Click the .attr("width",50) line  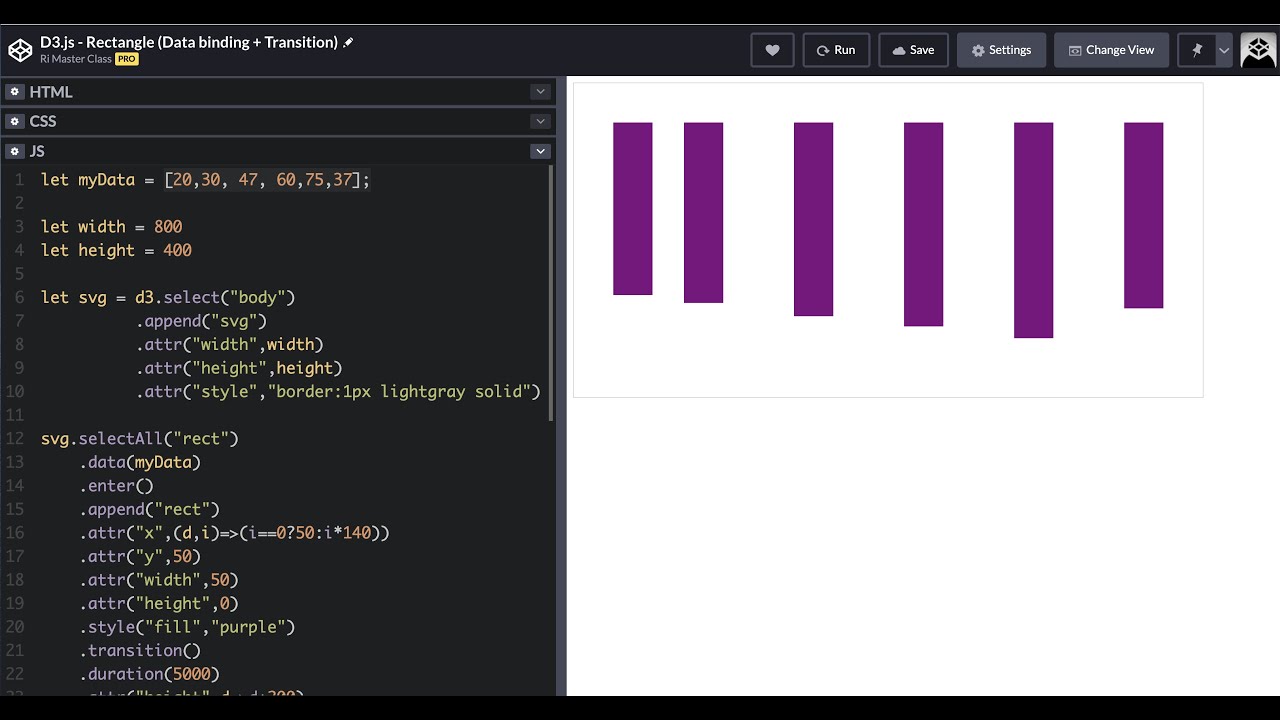[x=158, y=580]
